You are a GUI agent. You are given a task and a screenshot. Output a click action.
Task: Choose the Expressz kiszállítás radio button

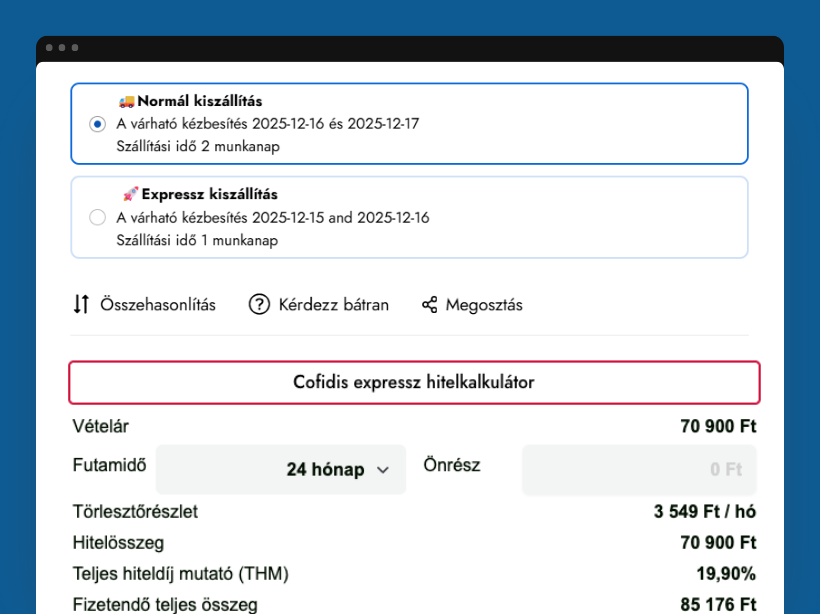pos(97,217)
